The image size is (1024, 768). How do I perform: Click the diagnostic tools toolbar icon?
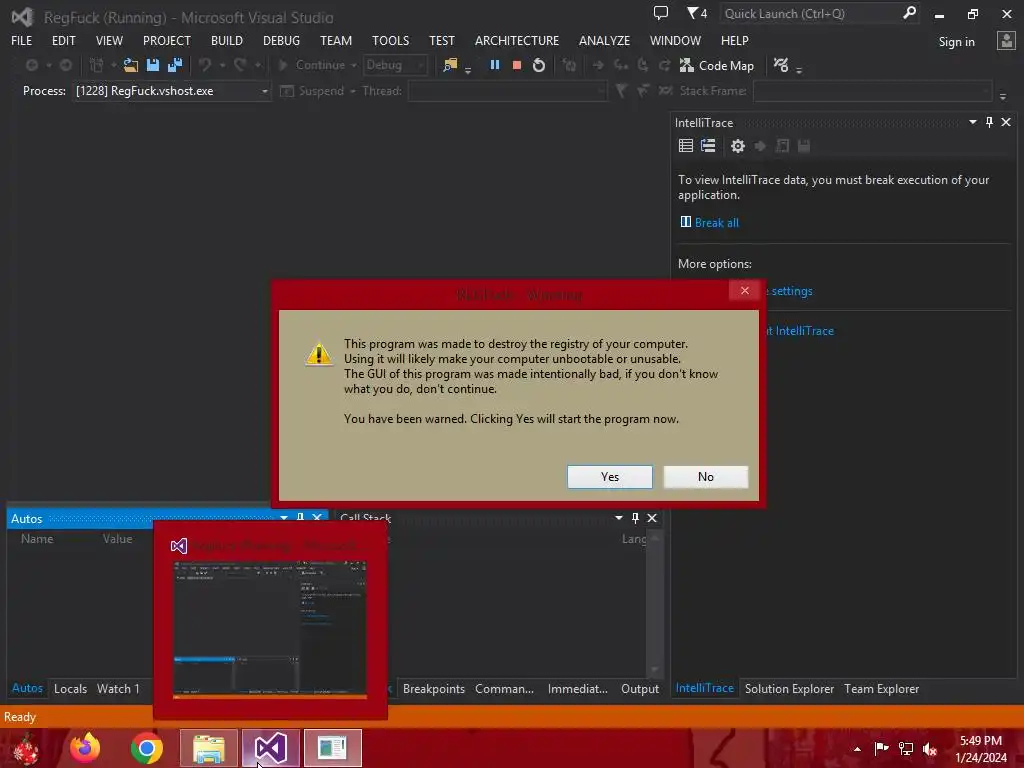point(781,65)
